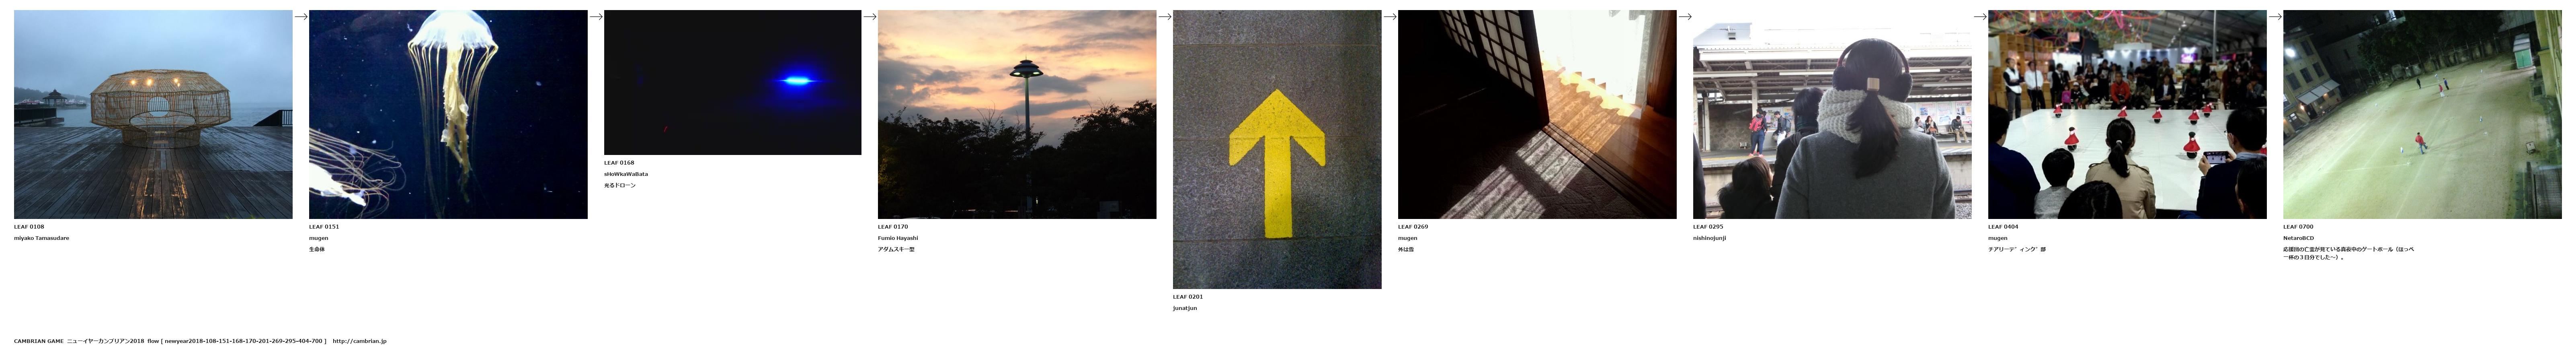The image size is (2576, 351).
Task: Click the arrow between LEAF 0295 and LEAF 0404
Action: 1980,16
